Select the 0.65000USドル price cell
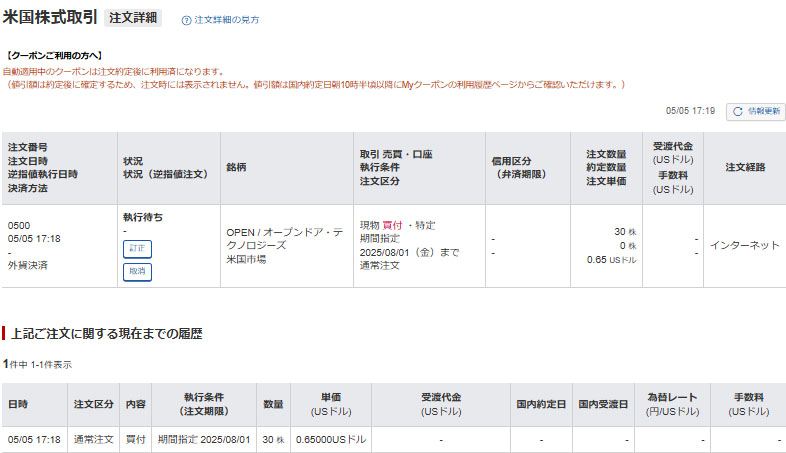Screen dimensions: 786x453 point(331,439)
